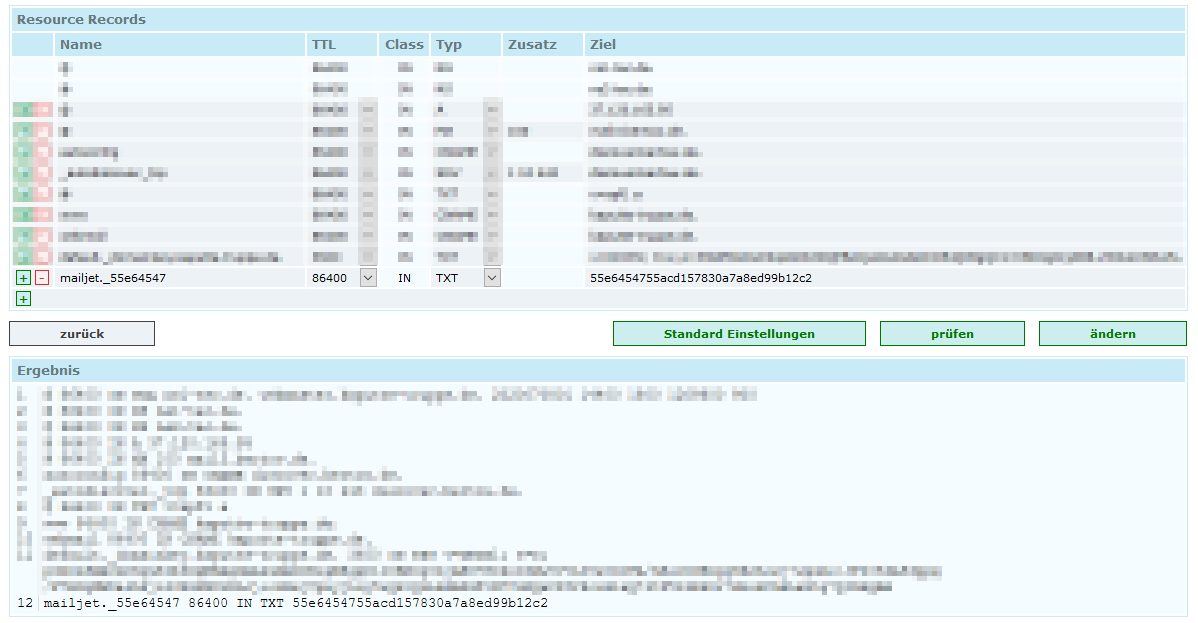
Task: Remove the mailjet record with the red minus icon
Action: point(42,278)
